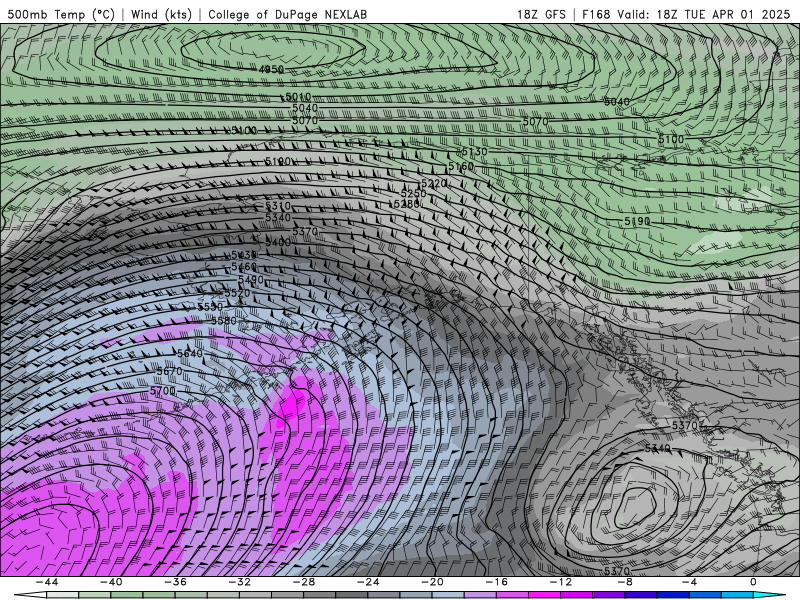Screen dimensions: 800x600
Task: Click the 0 color scale label
Action: [753, 582]
